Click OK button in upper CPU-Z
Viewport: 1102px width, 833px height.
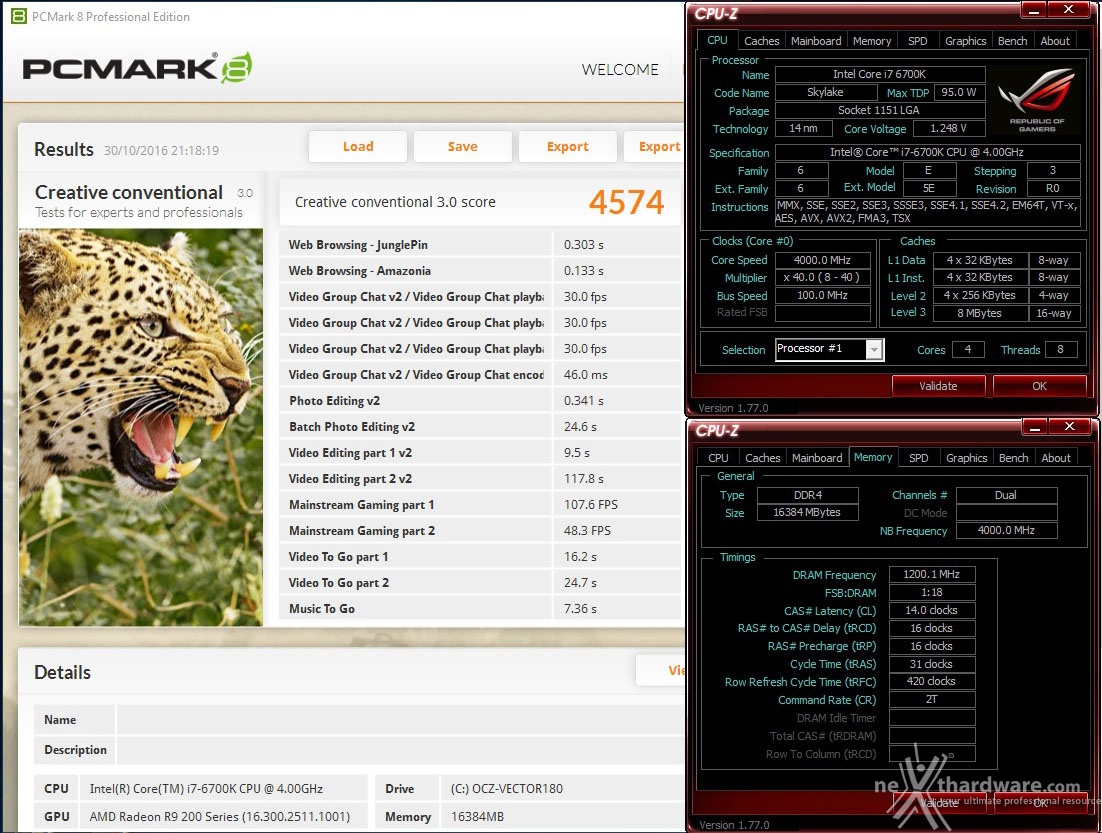(1039, 386)
